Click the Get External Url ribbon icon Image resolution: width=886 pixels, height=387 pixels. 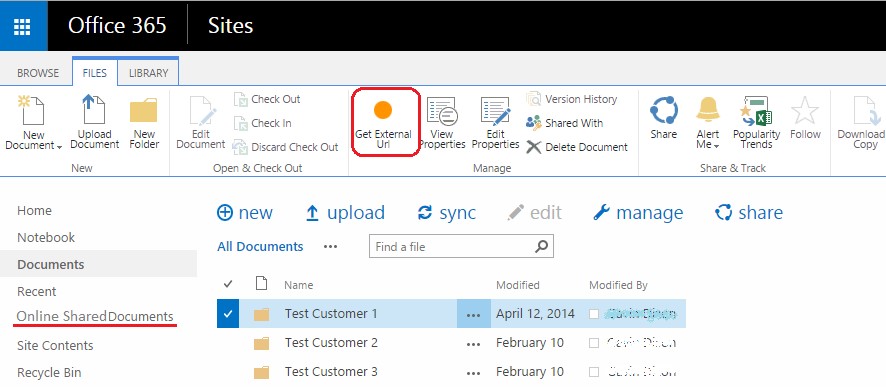click(383, 110)
